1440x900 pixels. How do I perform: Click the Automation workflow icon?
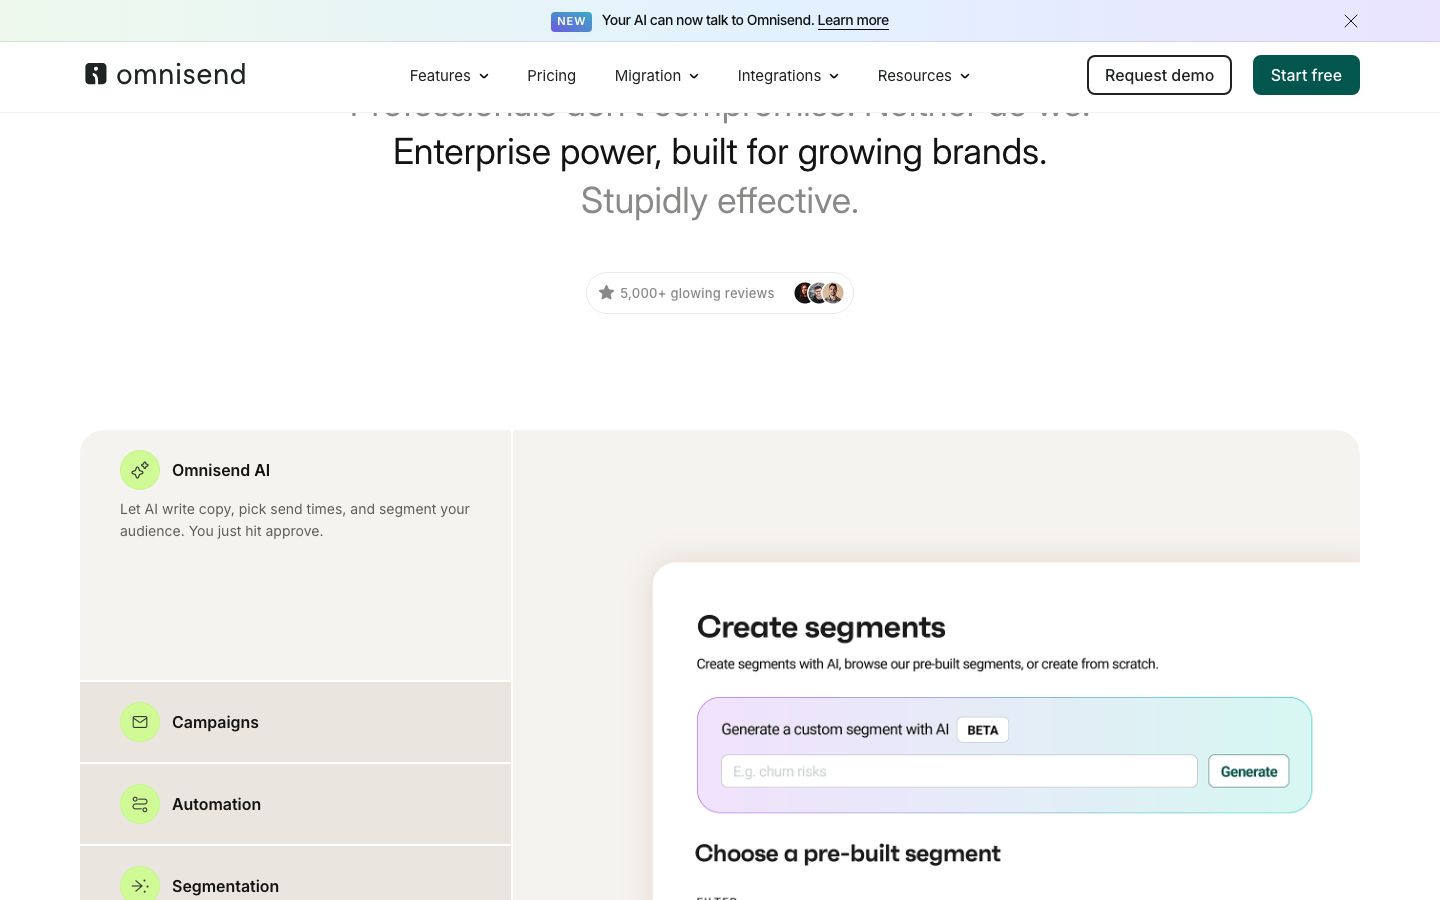coord(140,804)
